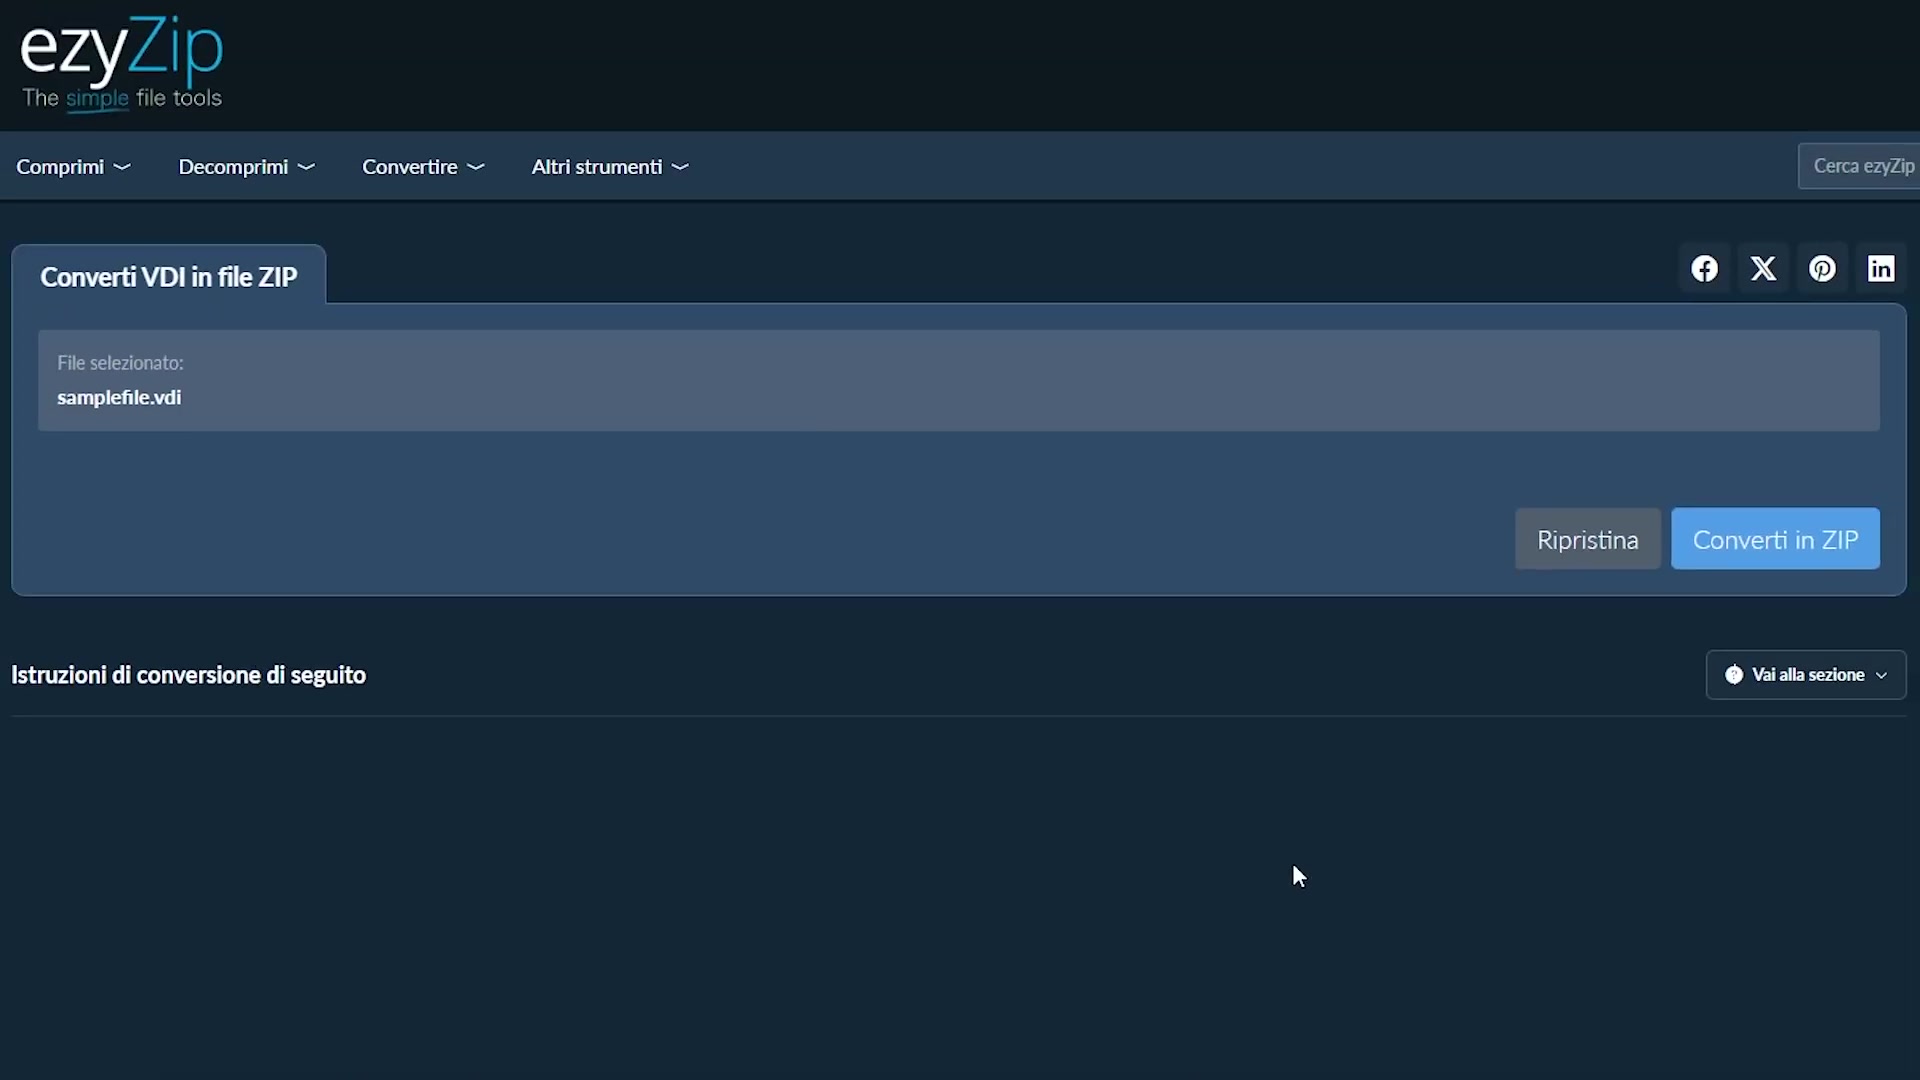Viewport: 1920px width, 1080px height.
Task: Expand the Vai alla sezione dropdown
Action: click(x=1806, y=675)
